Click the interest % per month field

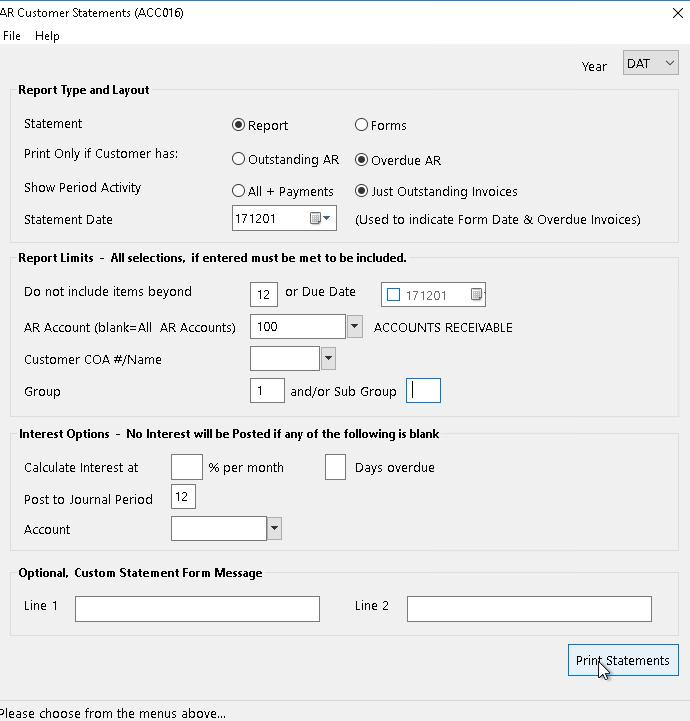[x=187, y=467]
